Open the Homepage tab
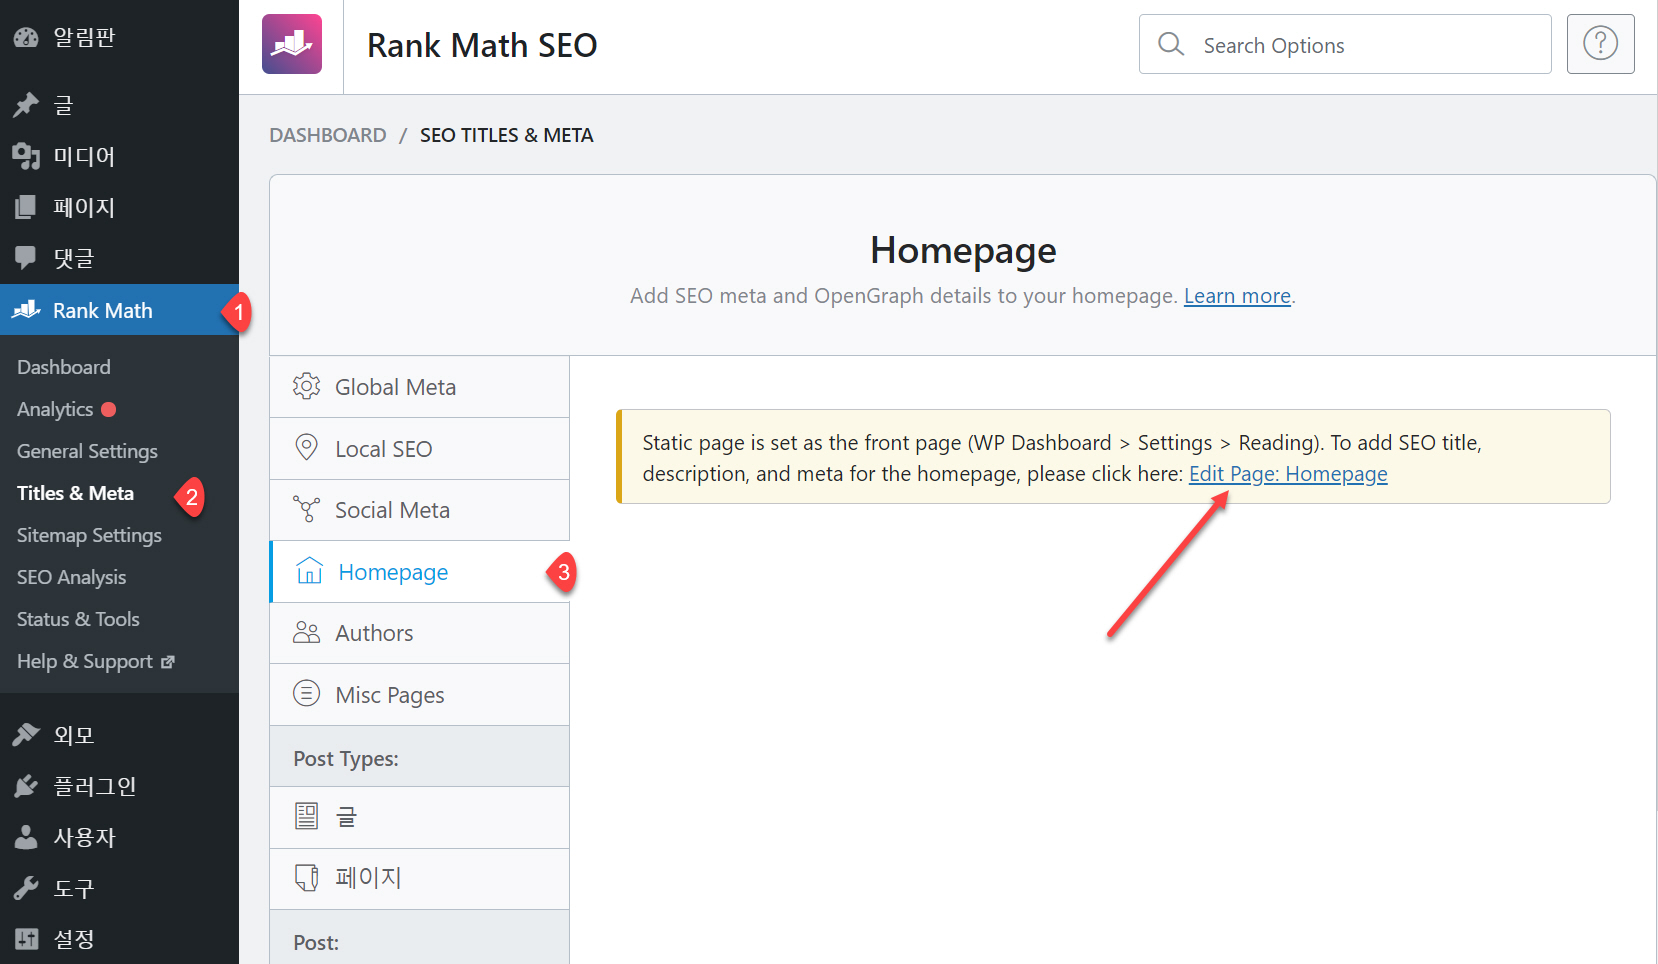Viewport: 1658px width, 964px height. (419, 572)
